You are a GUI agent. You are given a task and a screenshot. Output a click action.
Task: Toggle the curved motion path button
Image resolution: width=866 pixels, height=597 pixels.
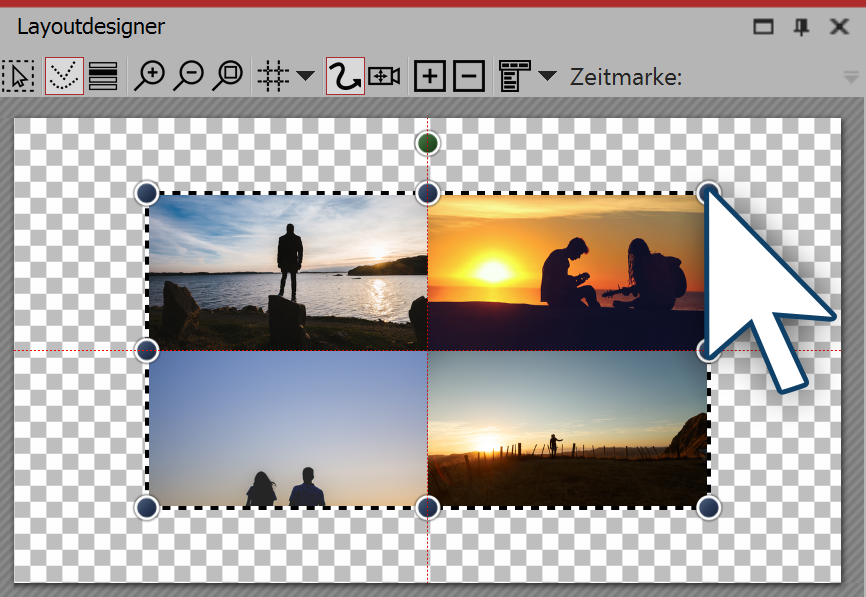[345, 76]
